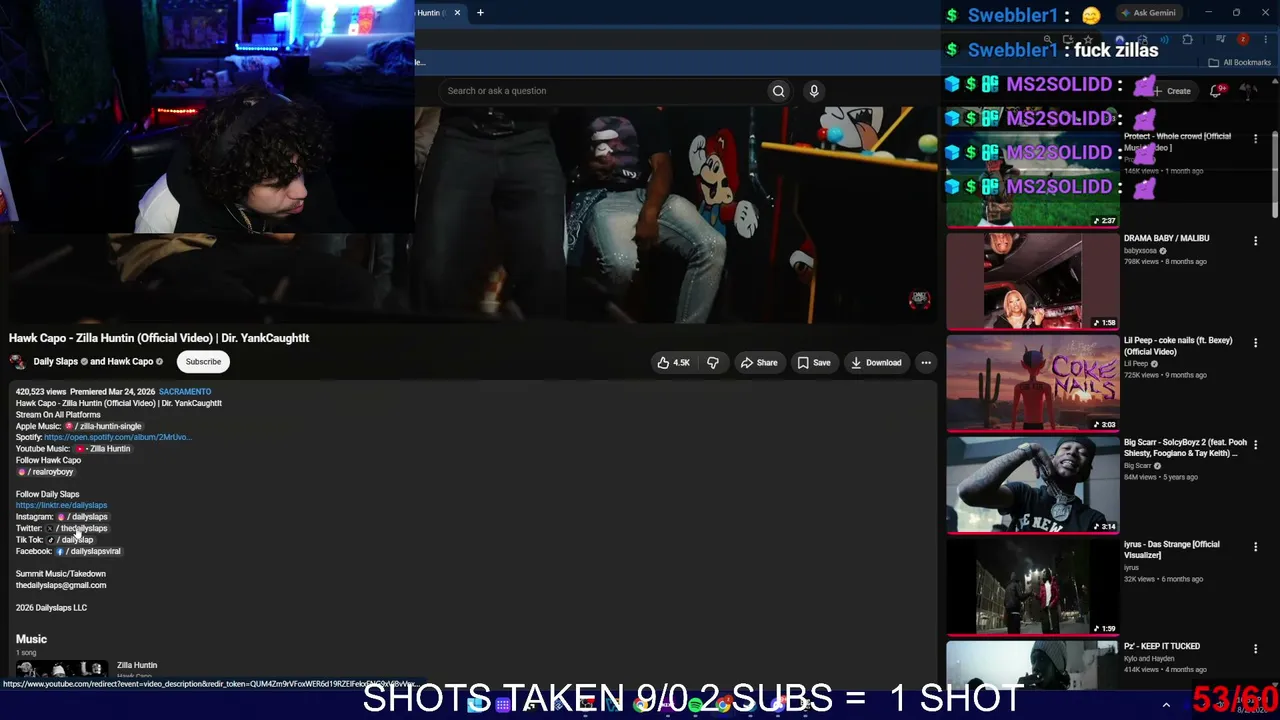
Task: Open options for Protect - Whole crowd video
Action: 1256,139
